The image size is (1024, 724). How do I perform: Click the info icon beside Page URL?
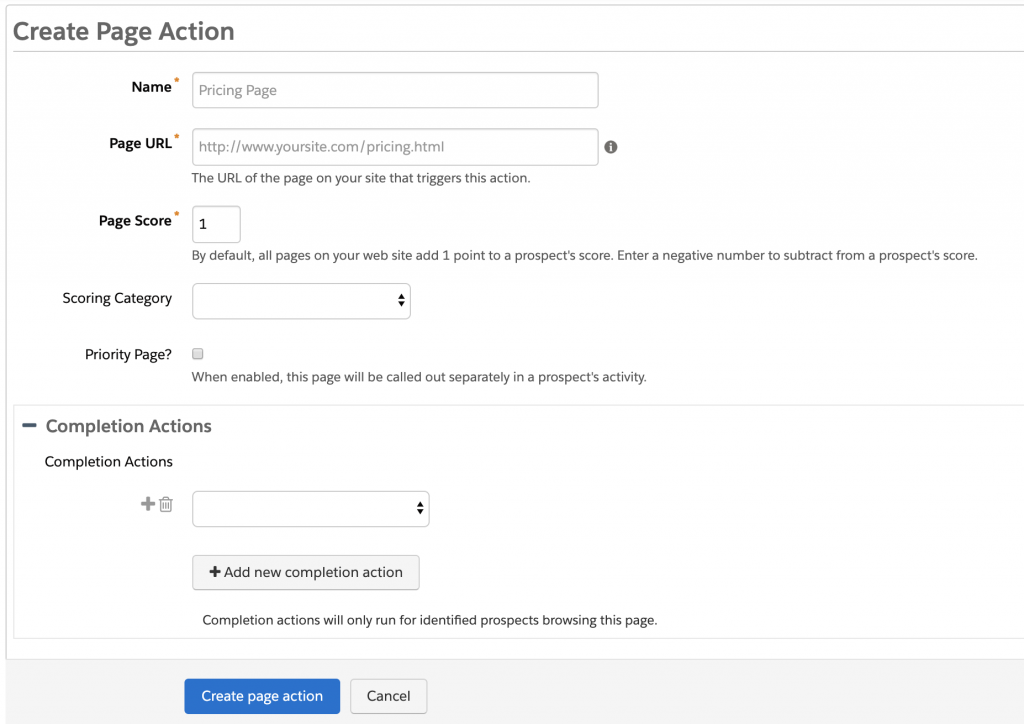tap(611, 147)
